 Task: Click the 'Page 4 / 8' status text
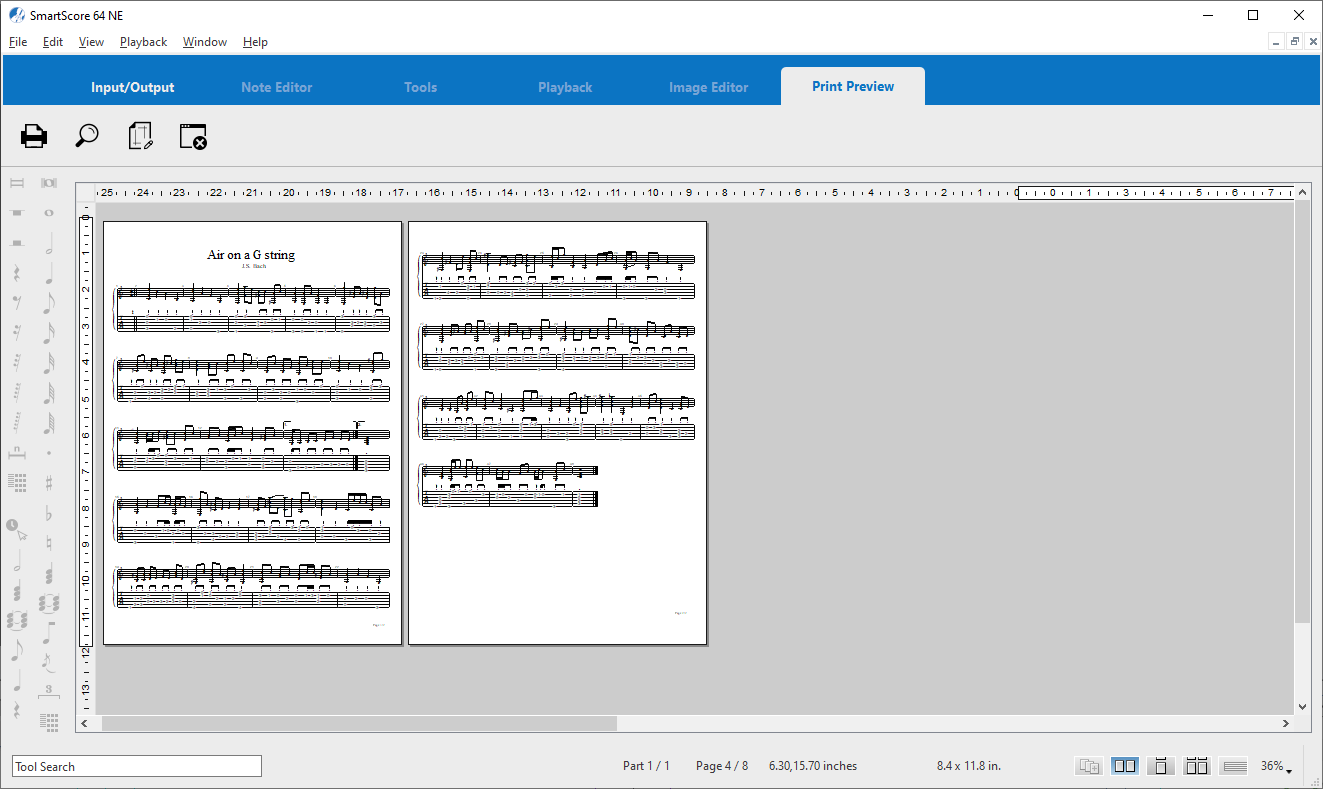[x=722, y=766]
